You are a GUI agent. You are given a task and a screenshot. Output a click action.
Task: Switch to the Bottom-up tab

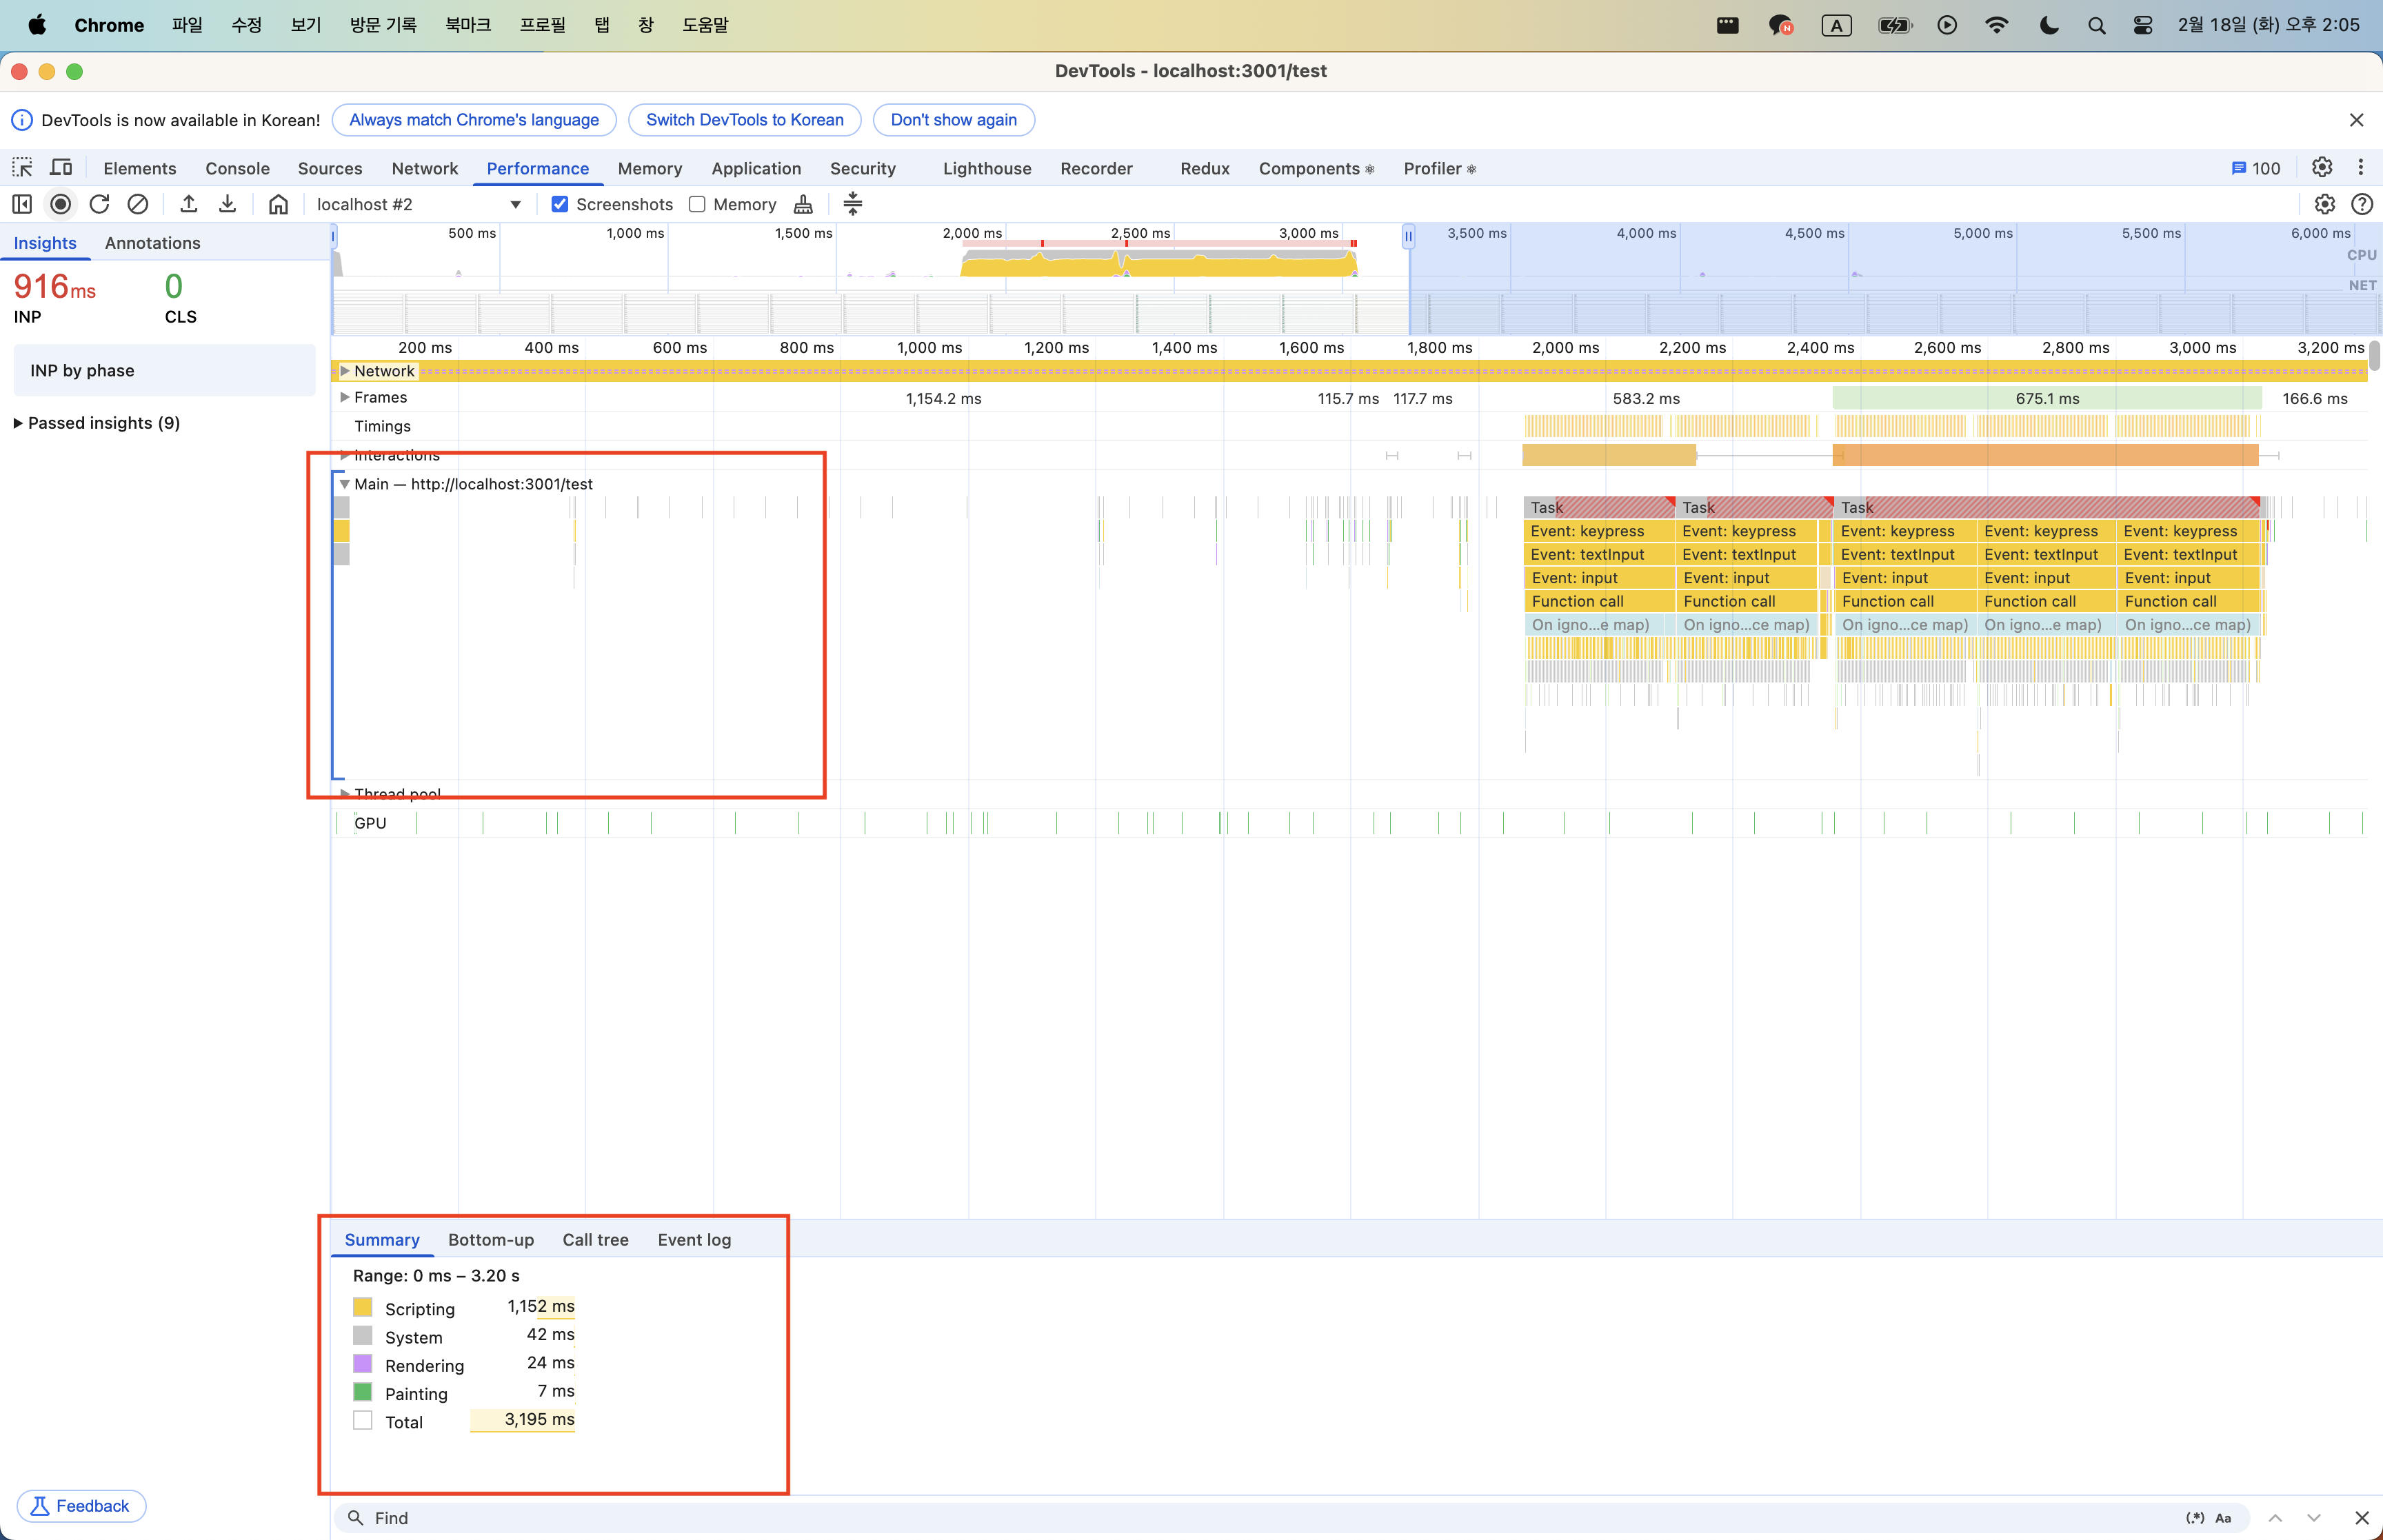pyautogui.click(x=491, y=1240)
